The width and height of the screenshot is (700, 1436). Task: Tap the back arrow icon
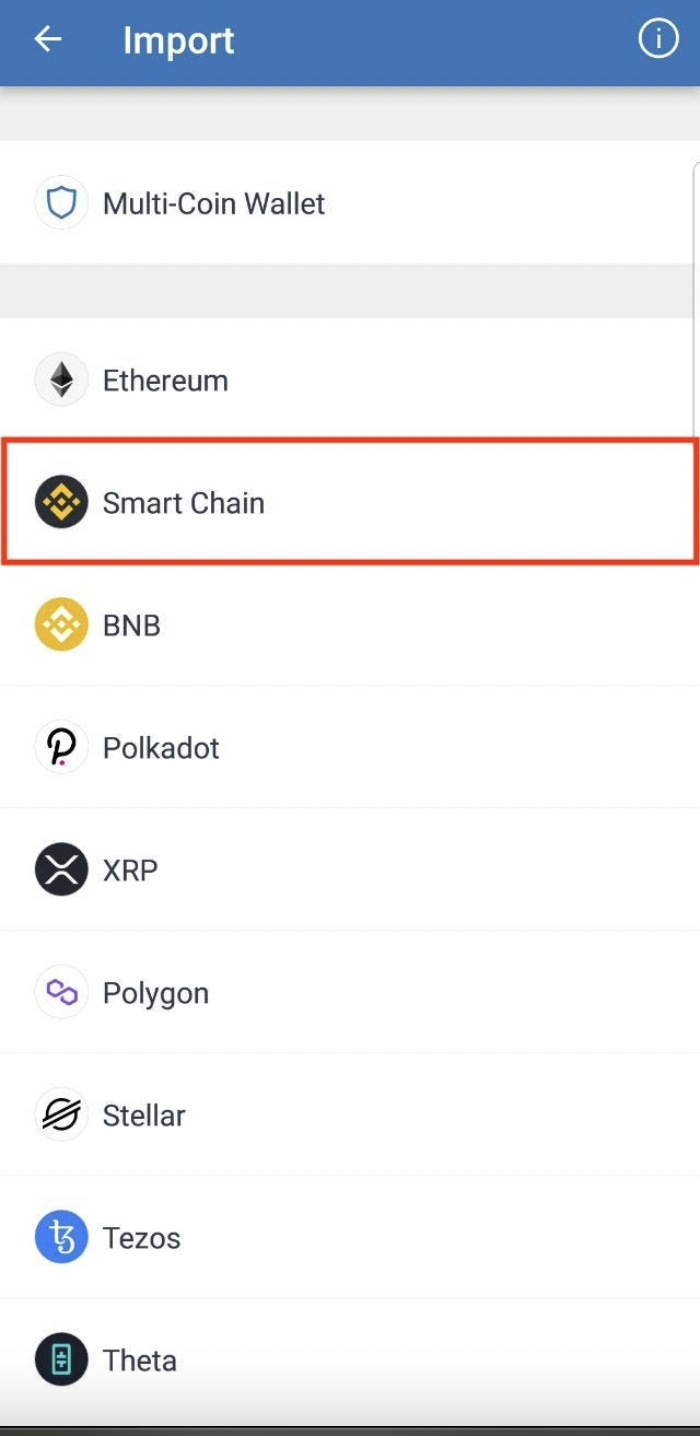48,40
